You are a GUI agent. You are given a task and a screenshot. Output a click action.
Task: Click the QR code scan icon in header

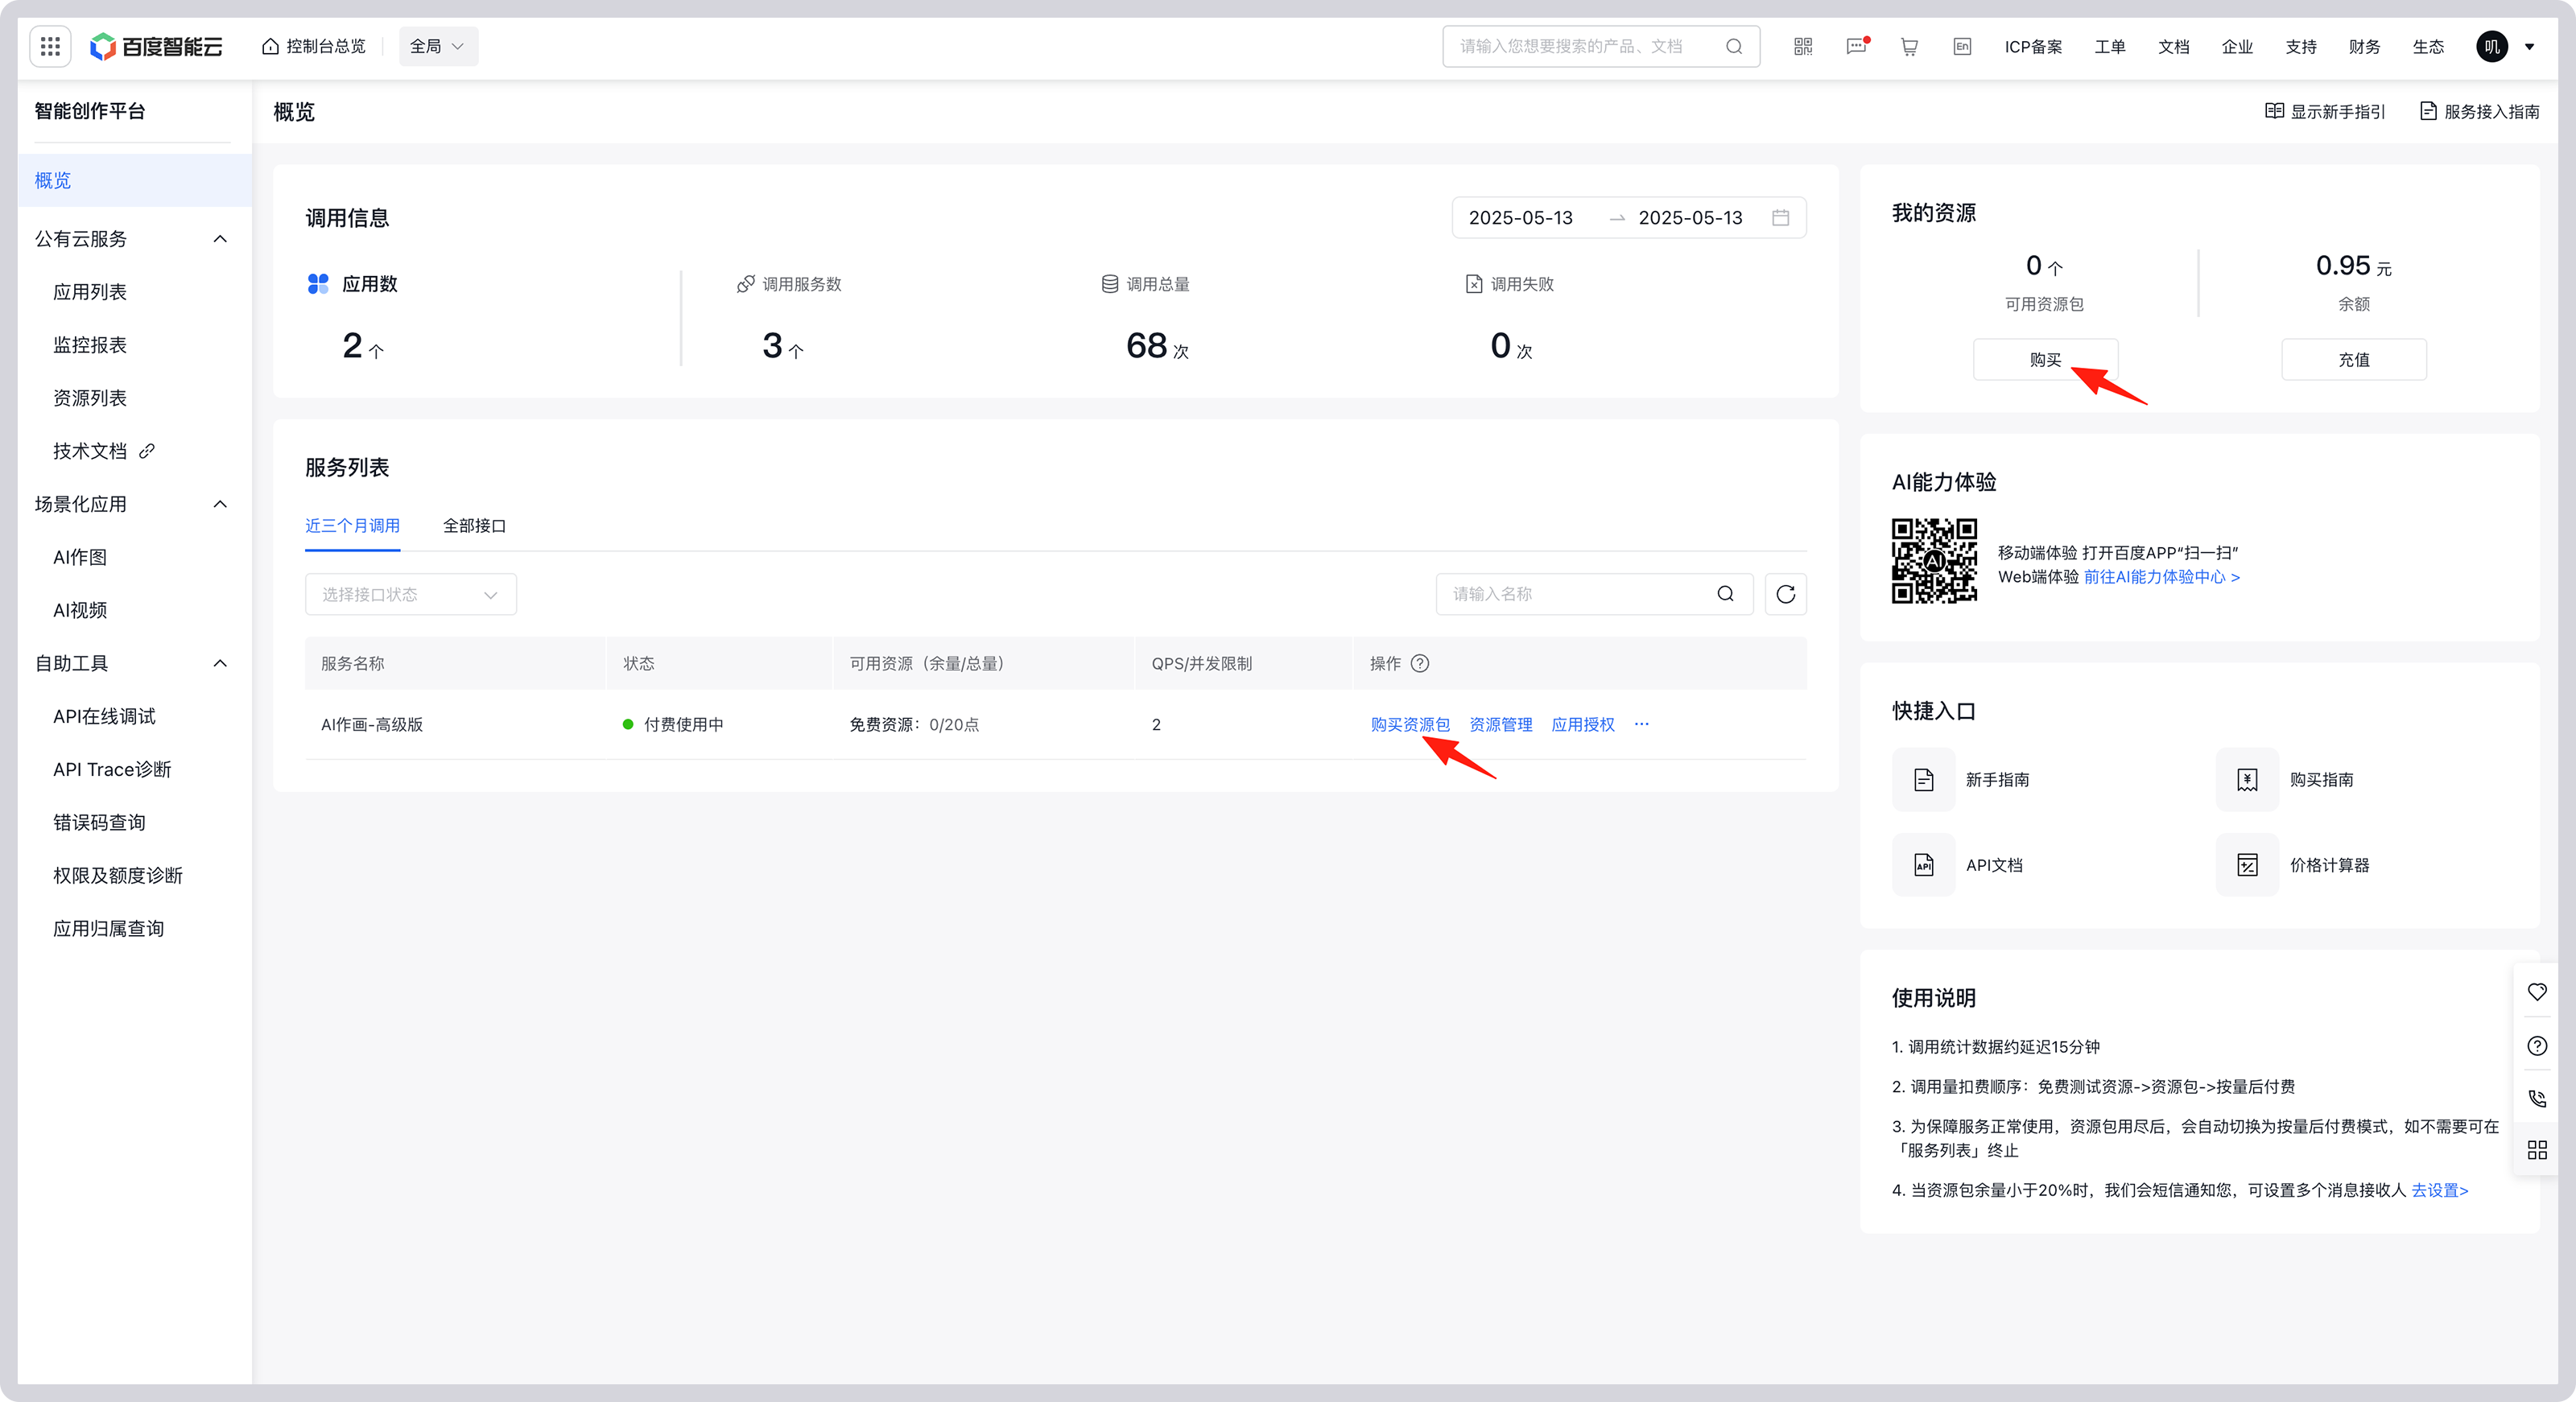coord(1803,46)
